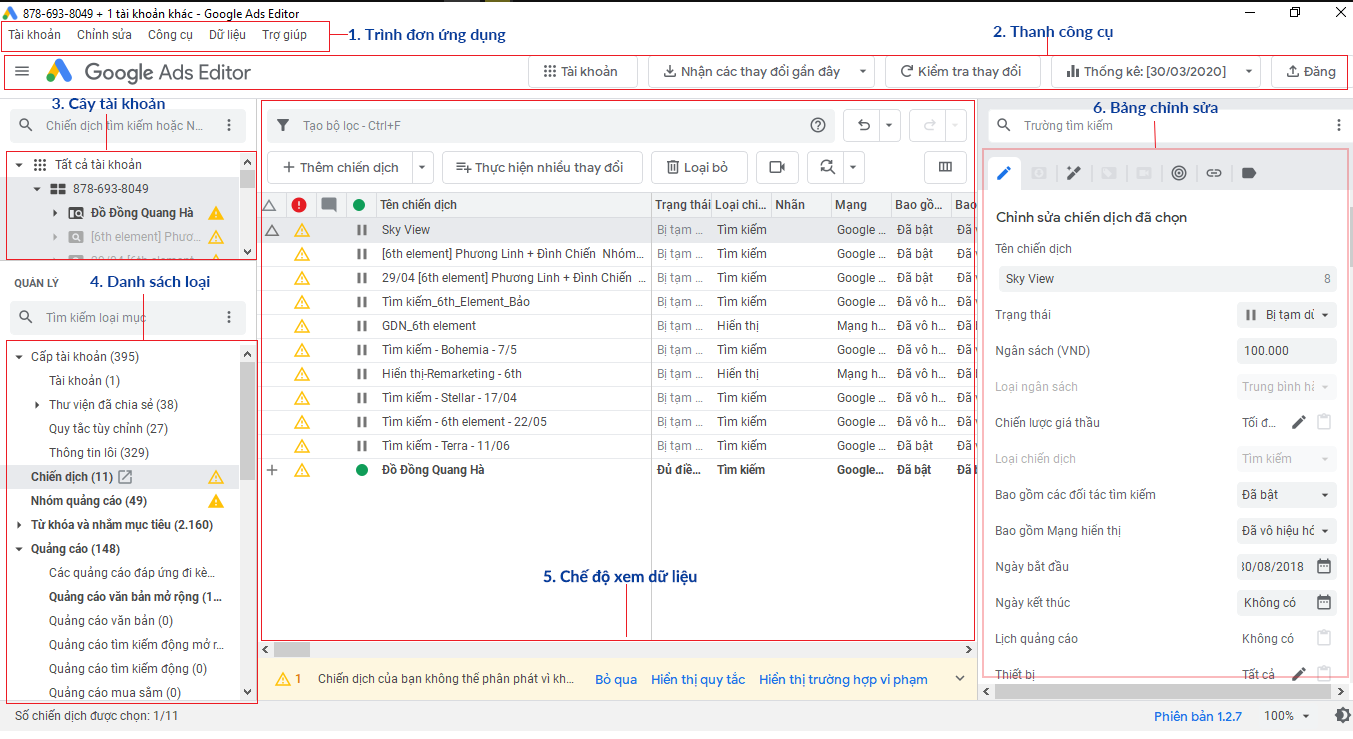Expand Từ khóa và nhắm mục tiêu category
The height and width of the screenshot is (739, 1353).
click(x=19, y=525)
